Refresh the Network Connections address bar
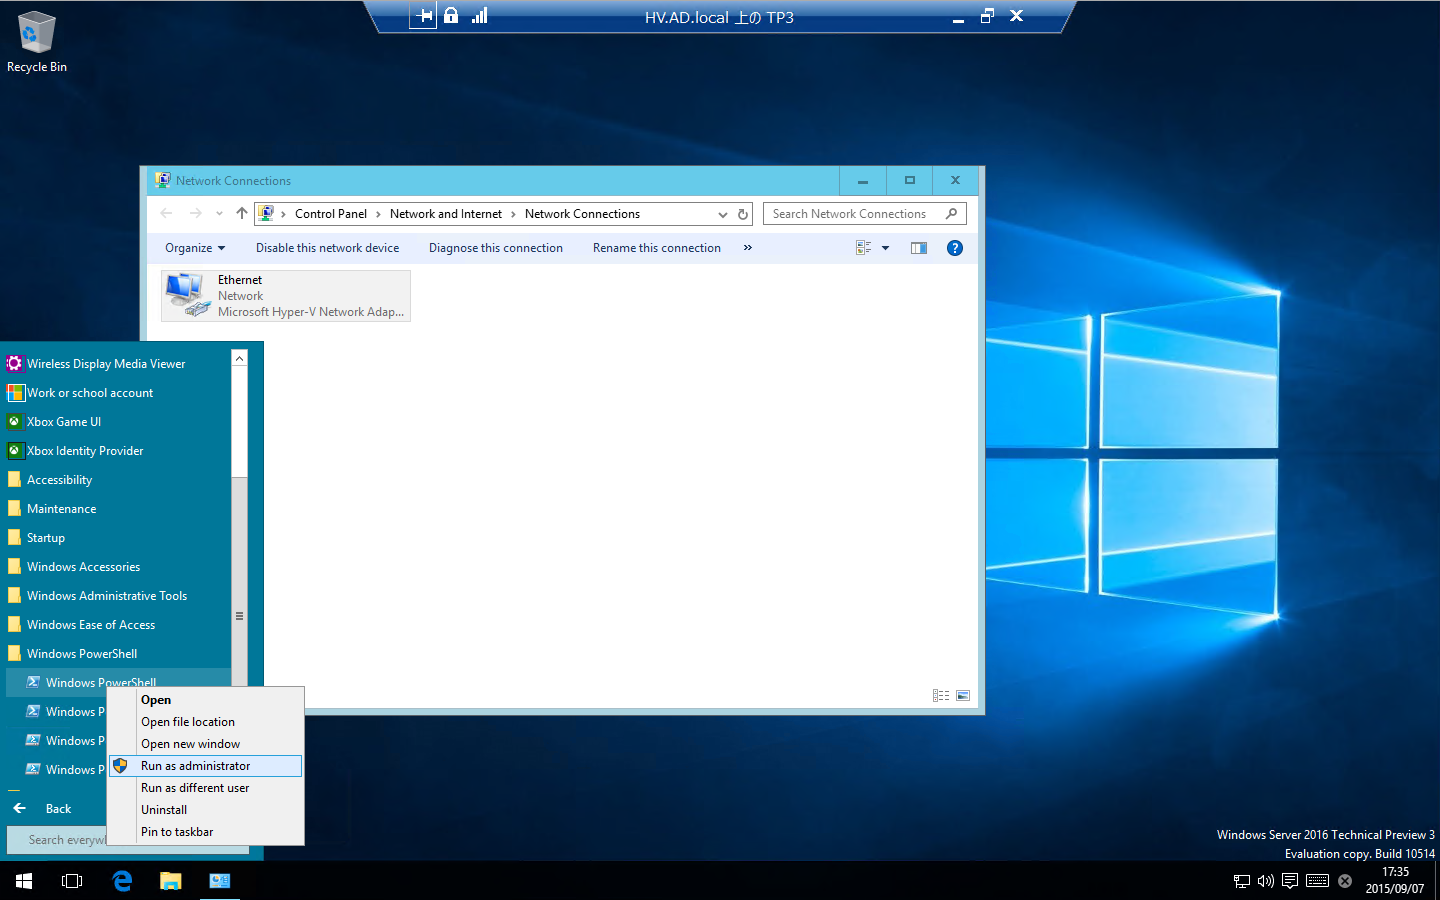Viewport: 1440px width, 900px height. click(x=743, y=214)
